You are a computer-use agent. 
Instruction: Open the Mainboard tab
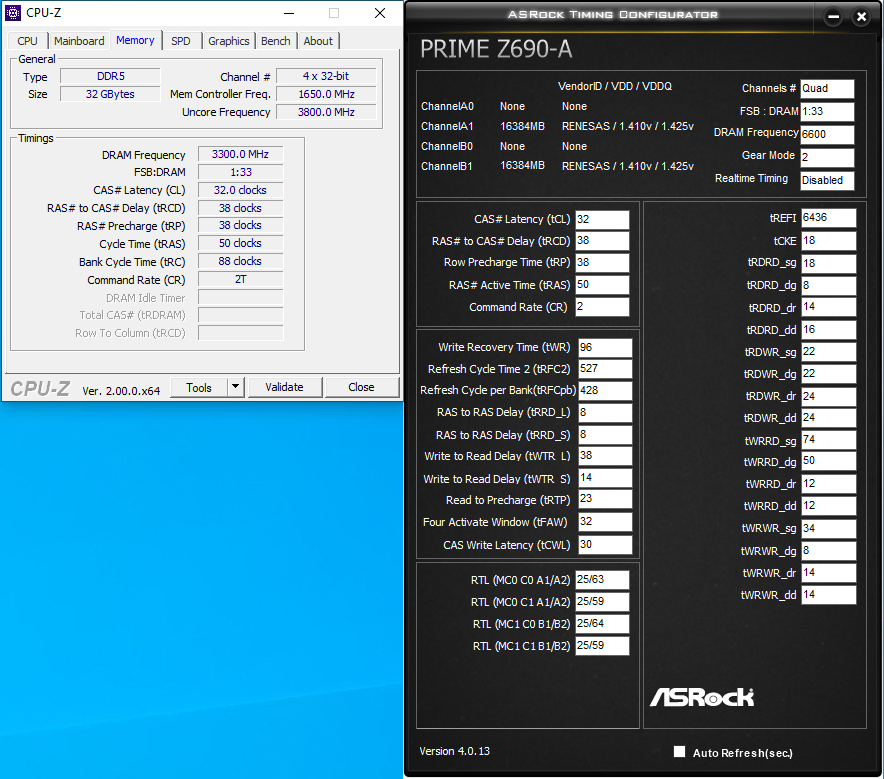(x=79, y=41)
